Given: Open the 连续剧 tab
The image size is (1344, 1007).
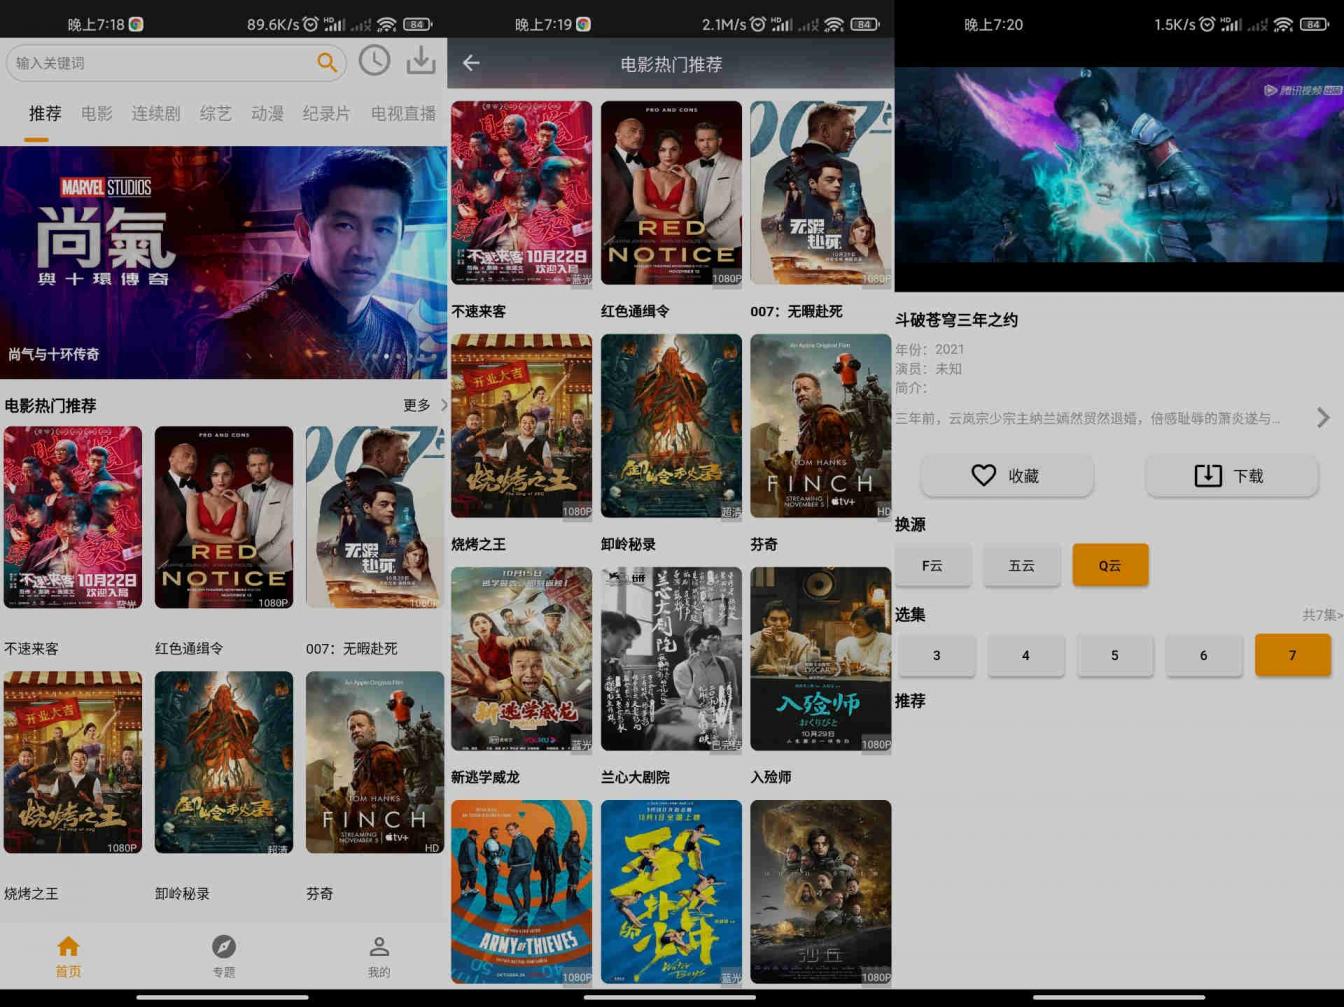Looking at the screenshot, I should (x=156, y=113).
